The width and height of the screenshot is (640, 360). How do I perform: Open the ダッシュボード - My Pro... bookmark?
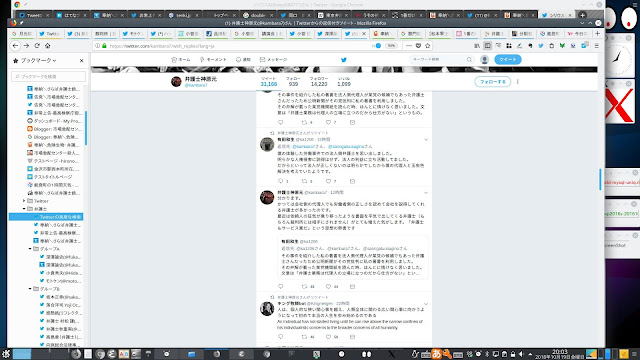click(54, 121)
